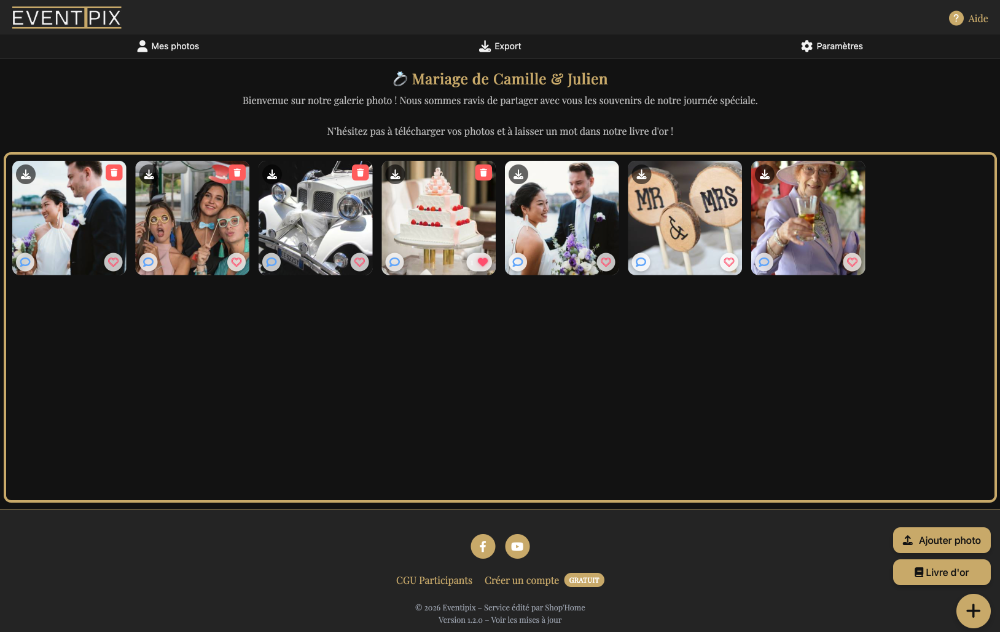Open the Mes photos tab

(168, 46)
